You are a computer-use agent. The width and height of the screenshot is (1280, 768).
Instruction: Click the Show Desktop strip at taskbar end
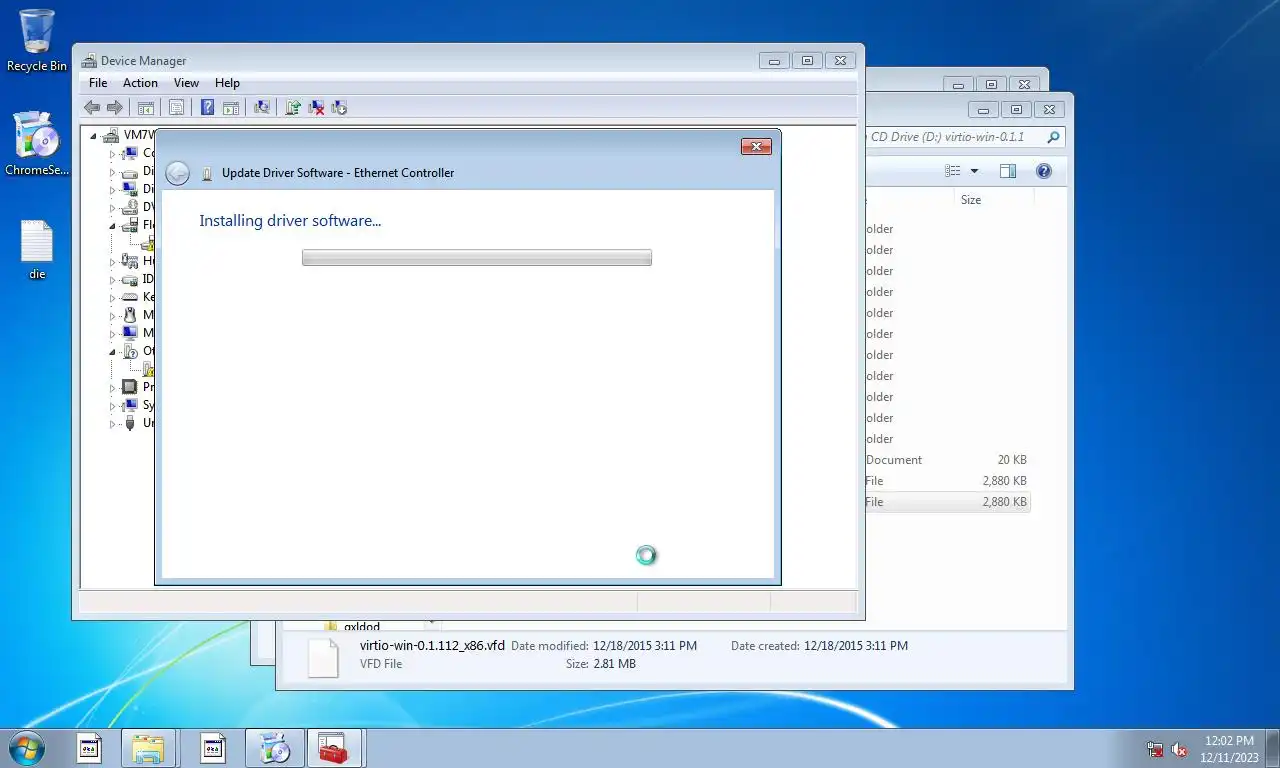point(1272,748)
